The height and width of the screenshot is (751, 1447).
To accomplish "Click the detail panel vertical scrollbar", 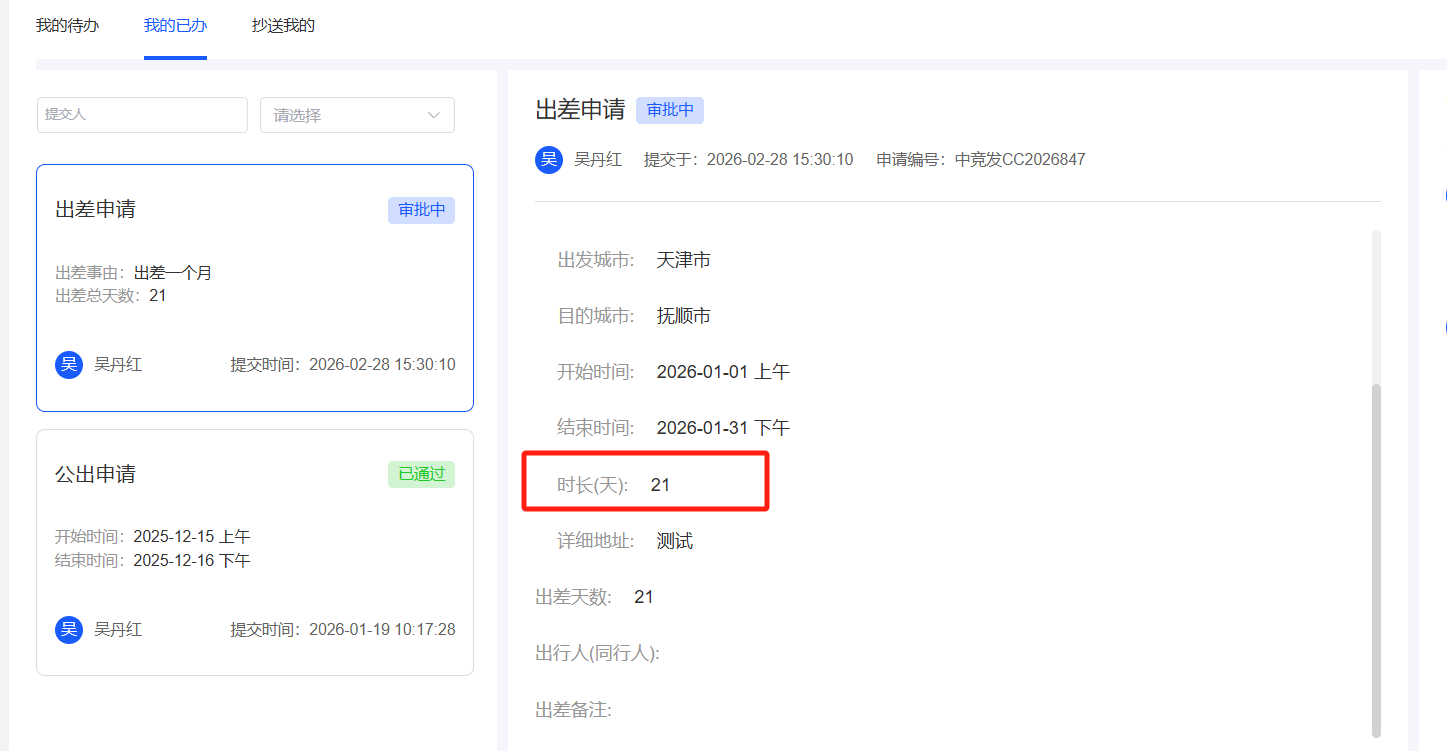I will pos(1377,560).
